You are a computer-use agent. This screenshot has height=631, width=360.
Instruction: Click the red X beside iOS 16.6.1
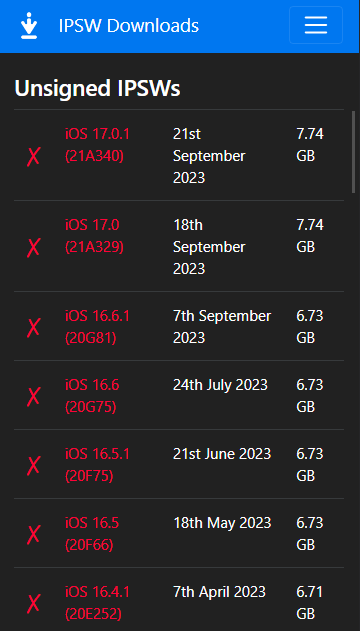pyautogui.click(x=33, y=327)
